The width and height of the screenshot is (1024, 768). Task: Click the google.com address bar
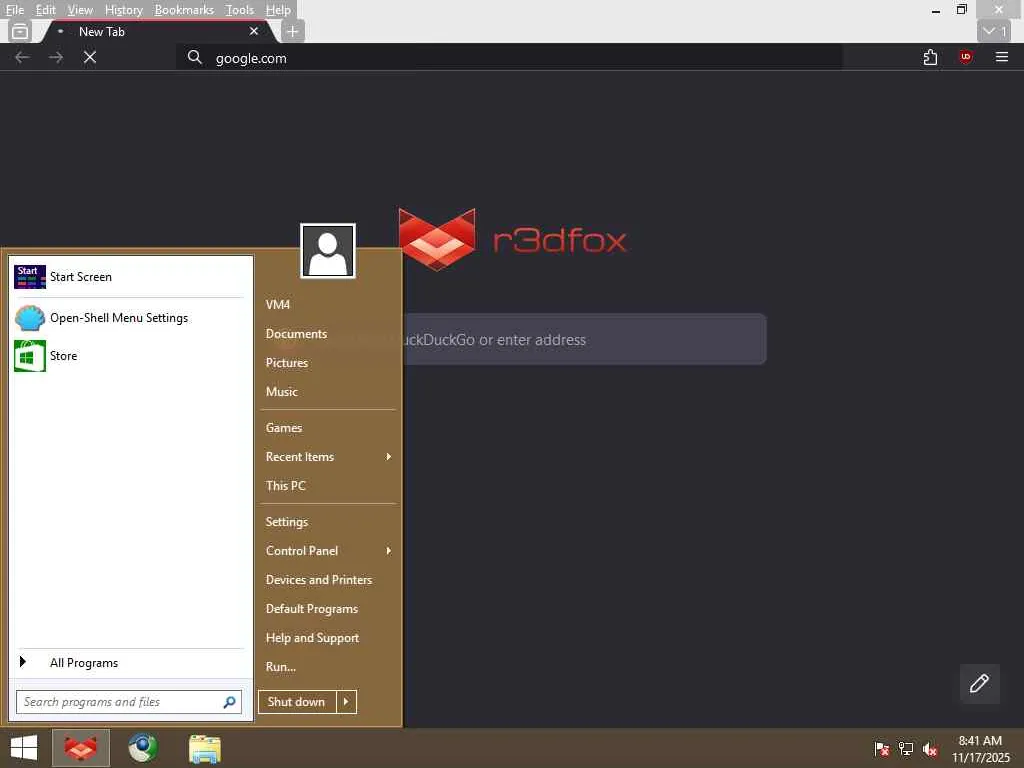tap(509, 57)
